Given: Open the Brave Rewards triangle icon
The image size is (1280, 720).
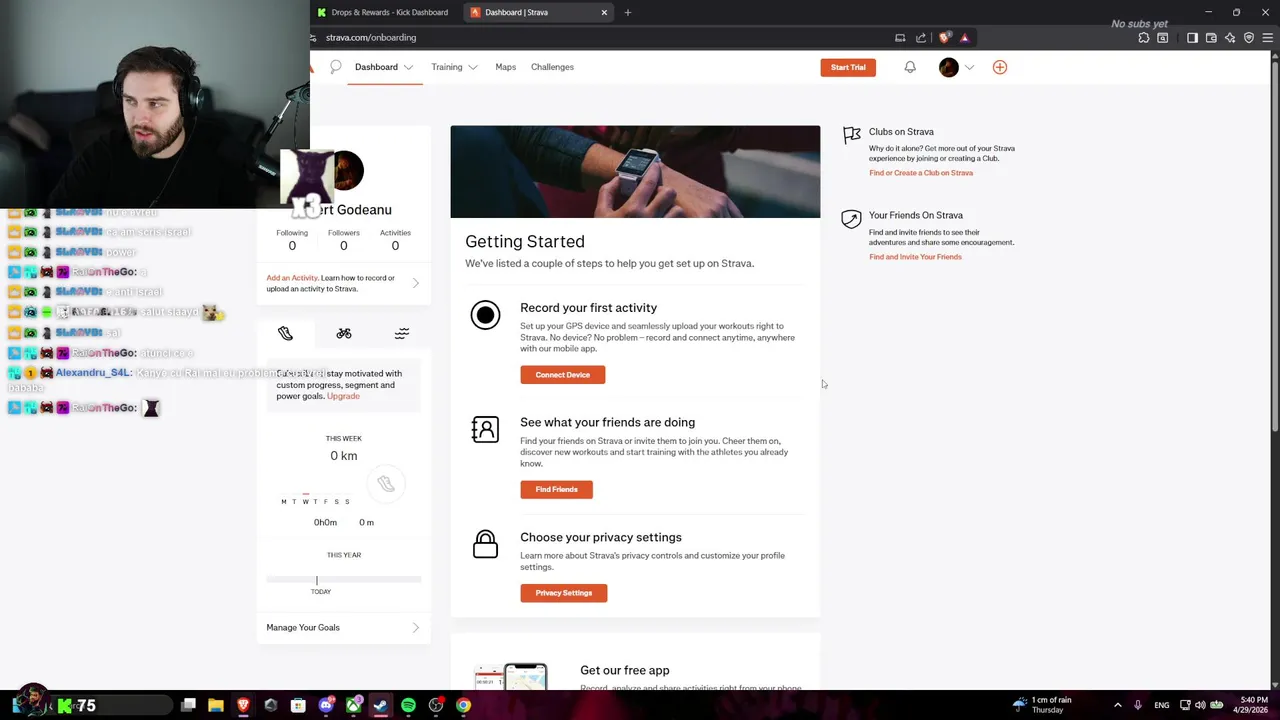Looking at the screenshot, I should coord(964,38).
